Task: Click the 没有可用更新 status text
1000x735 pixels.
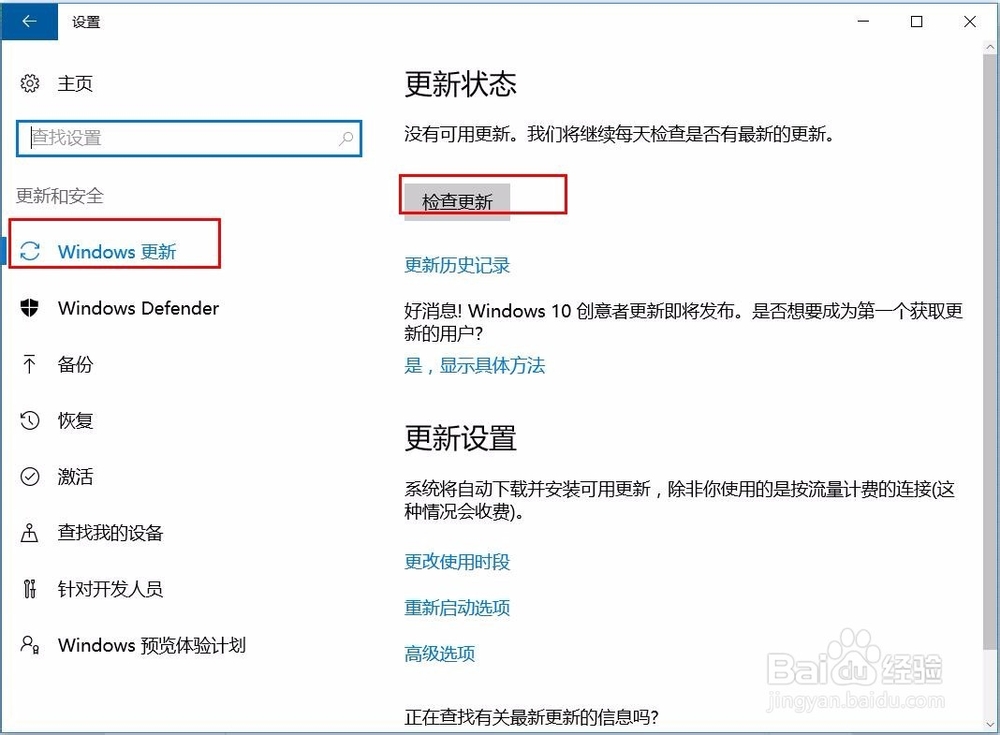Action: [619, 135]
